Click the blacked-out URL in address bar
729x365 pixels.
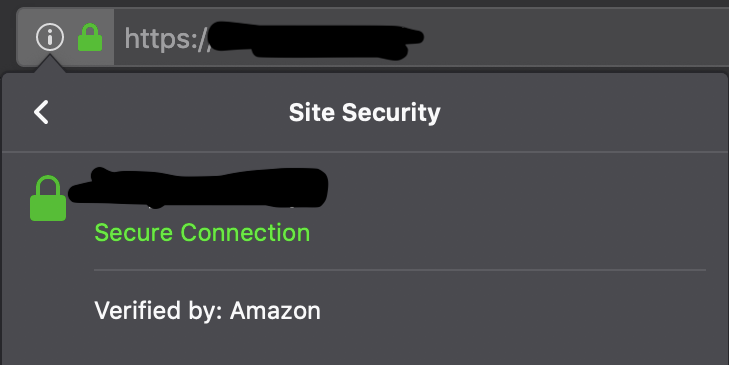pyautogui.click(x=315, y=40)
